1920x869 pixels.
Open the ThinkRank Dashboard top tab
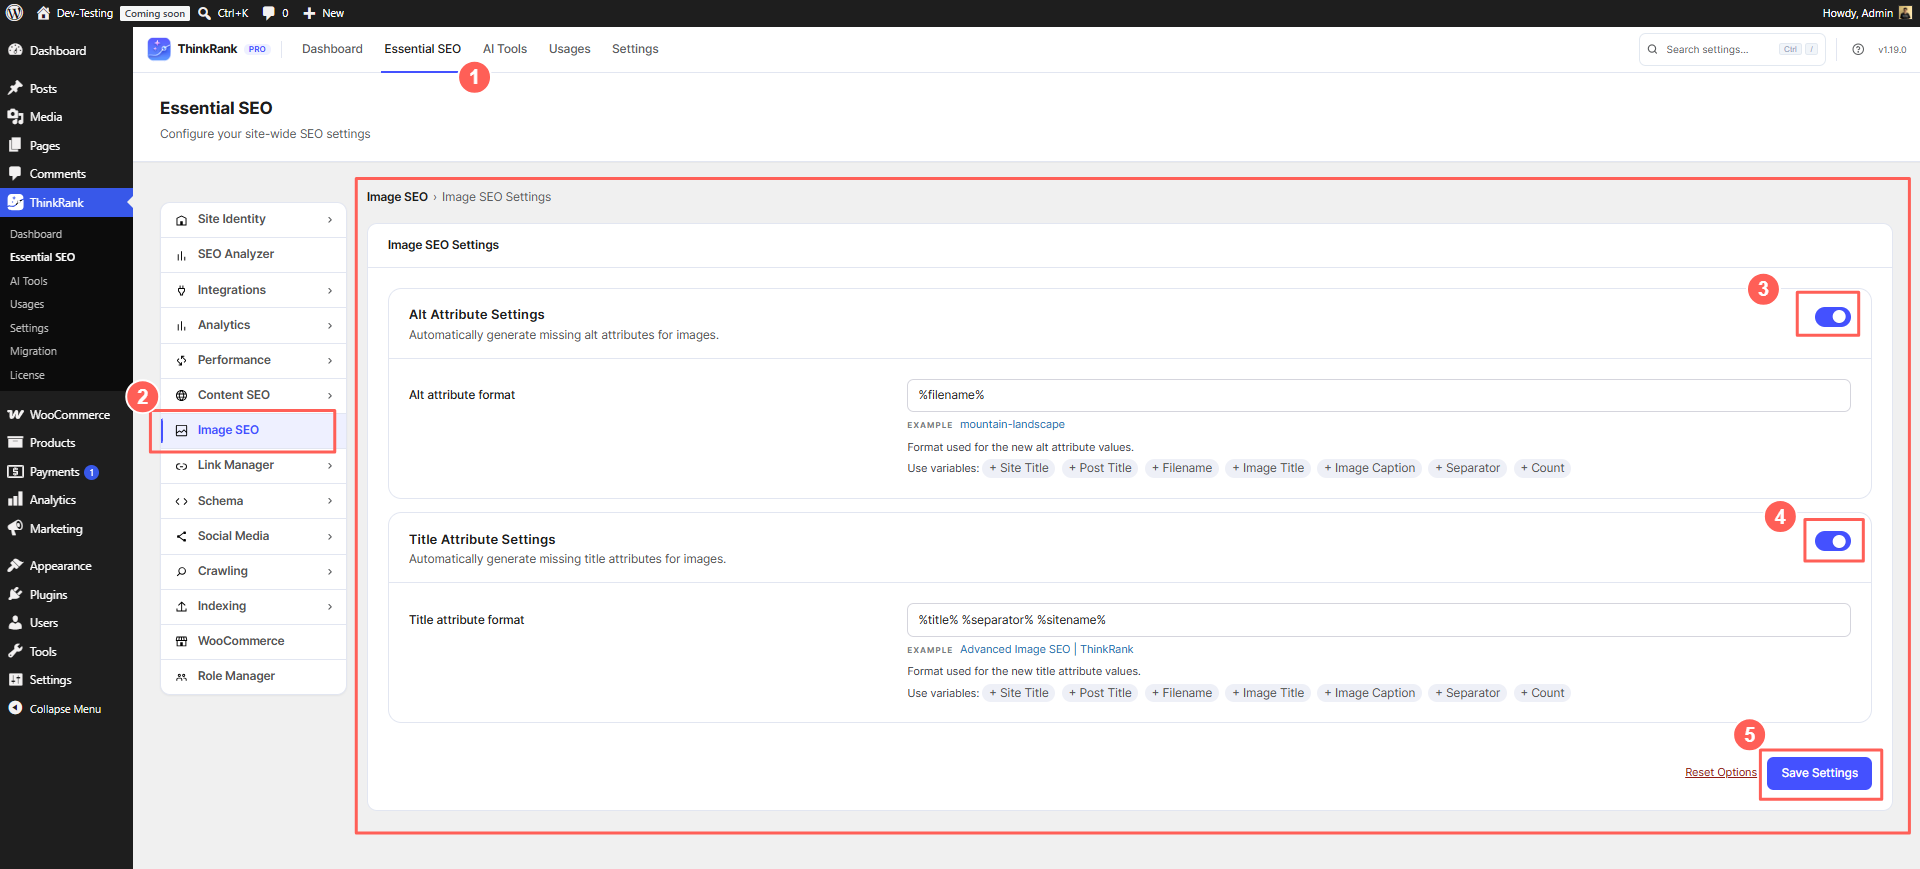tap(332, 49)
